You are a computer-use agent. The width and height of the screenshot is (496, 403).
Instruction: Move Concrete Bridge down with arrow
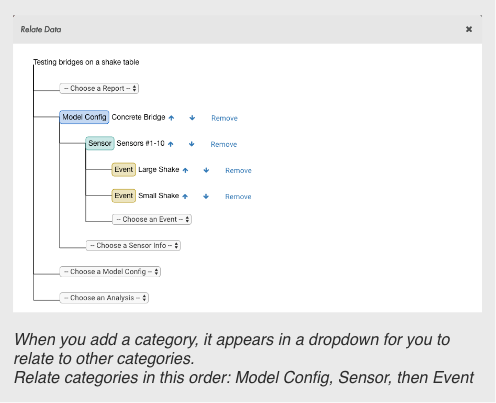192,118
